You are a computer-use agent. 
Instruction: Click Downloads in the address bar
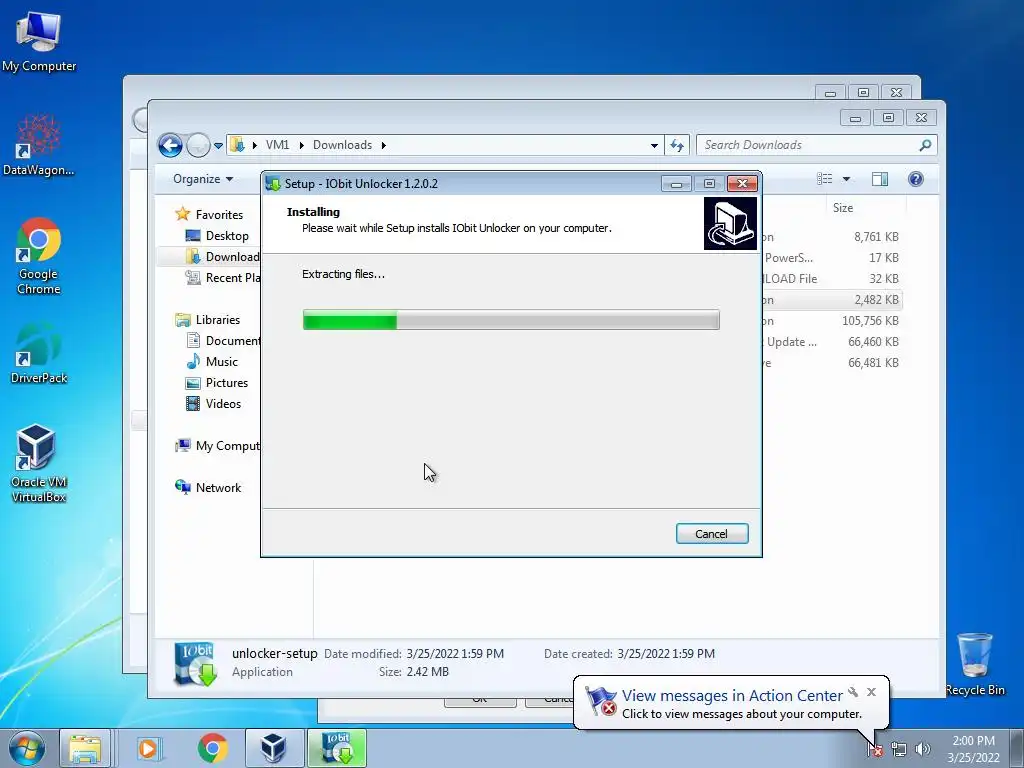pyautogui.click(x=342, y=145)
